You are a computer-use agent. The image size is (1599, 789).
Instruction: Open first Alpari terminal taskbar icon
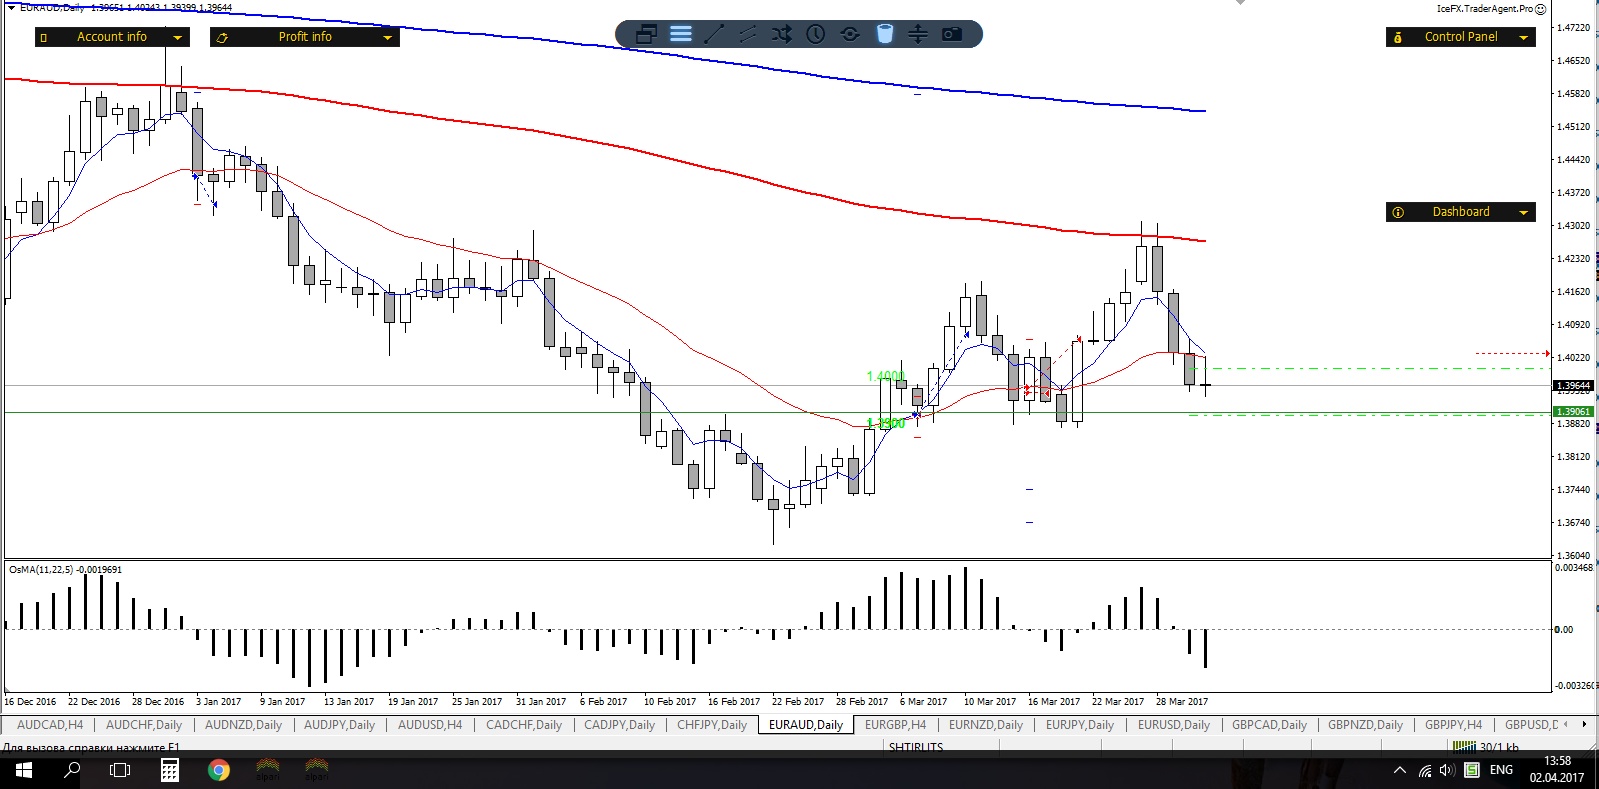[267, 770]
